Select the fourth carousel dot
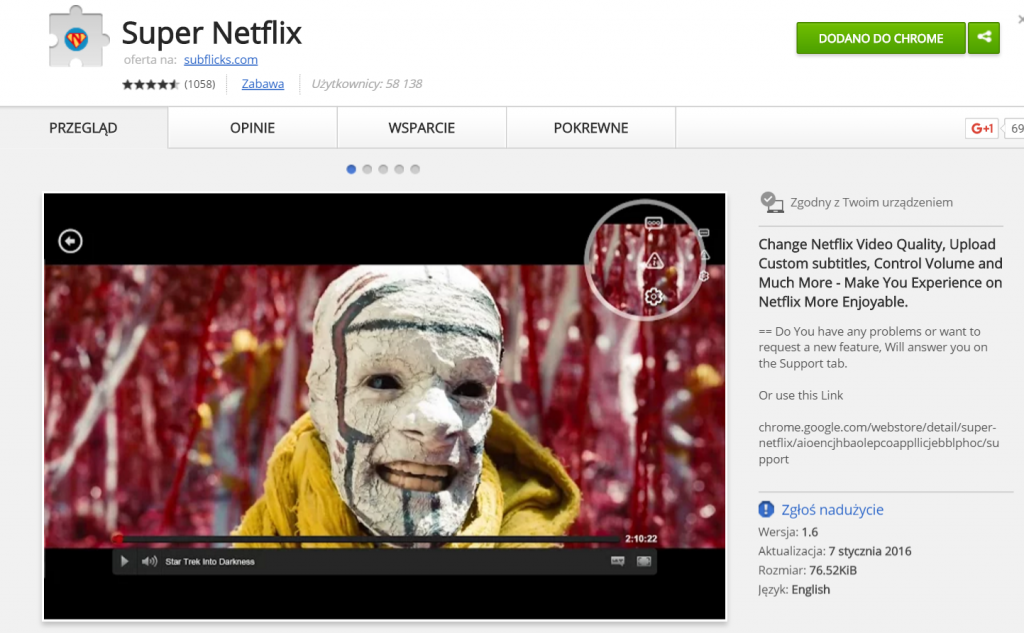 (399, 169)
